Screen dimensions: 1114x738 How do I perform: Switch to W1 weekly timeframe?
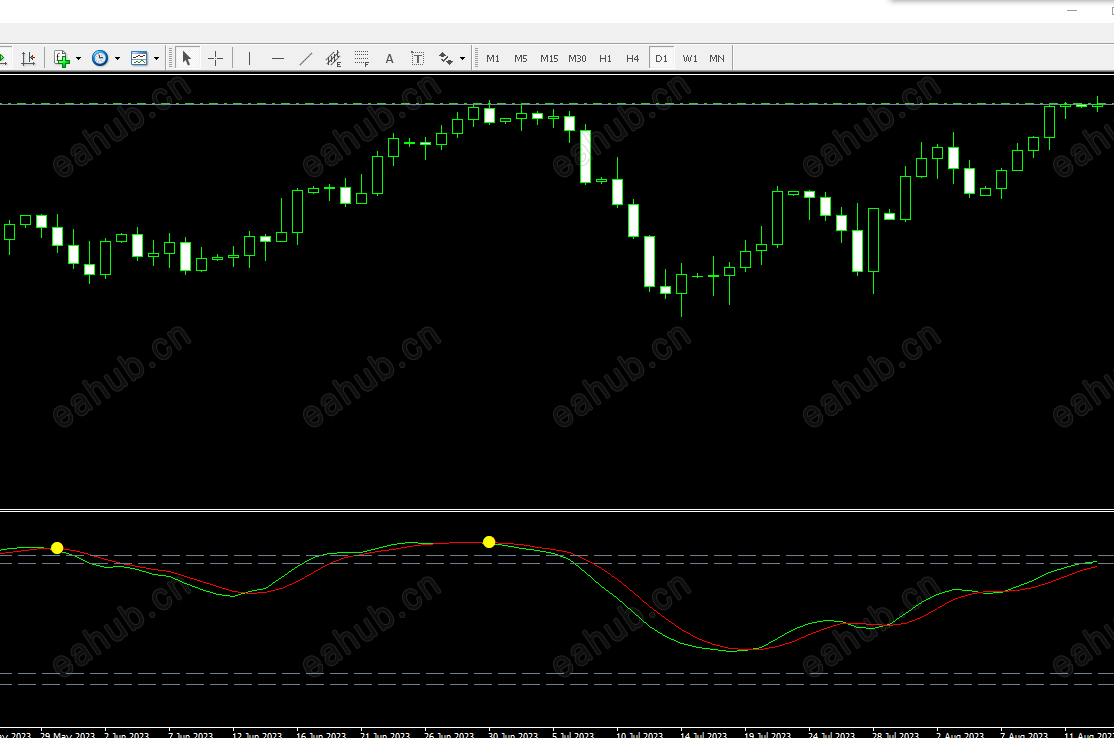click(x=690, y=58)
